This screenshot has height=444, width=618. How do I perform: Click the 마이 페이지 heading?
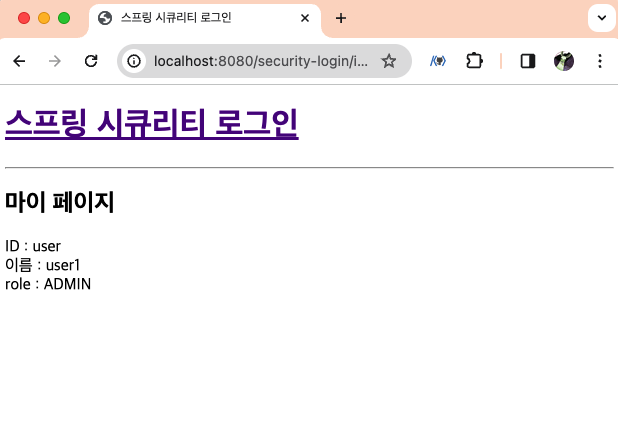(x=60, y=202)
